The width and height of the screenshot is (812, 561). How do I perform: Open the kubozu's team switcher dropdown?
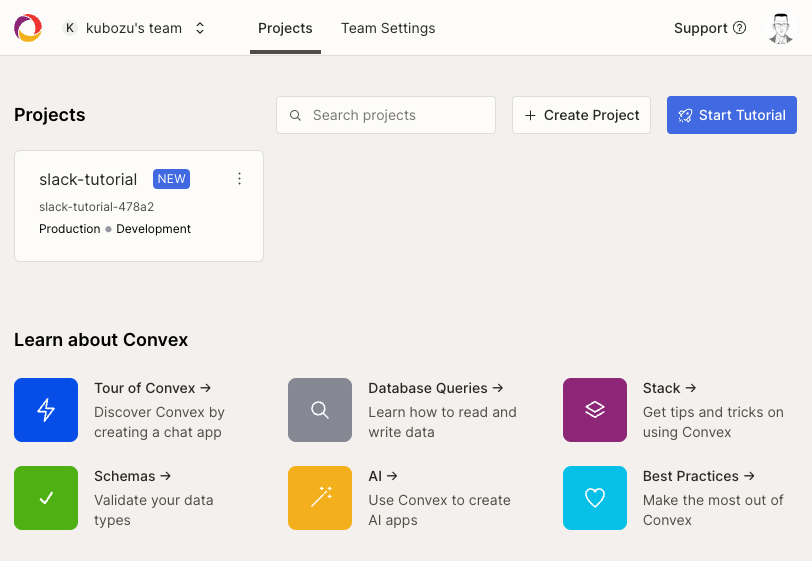pyautogui.click(x=134, y=28)
